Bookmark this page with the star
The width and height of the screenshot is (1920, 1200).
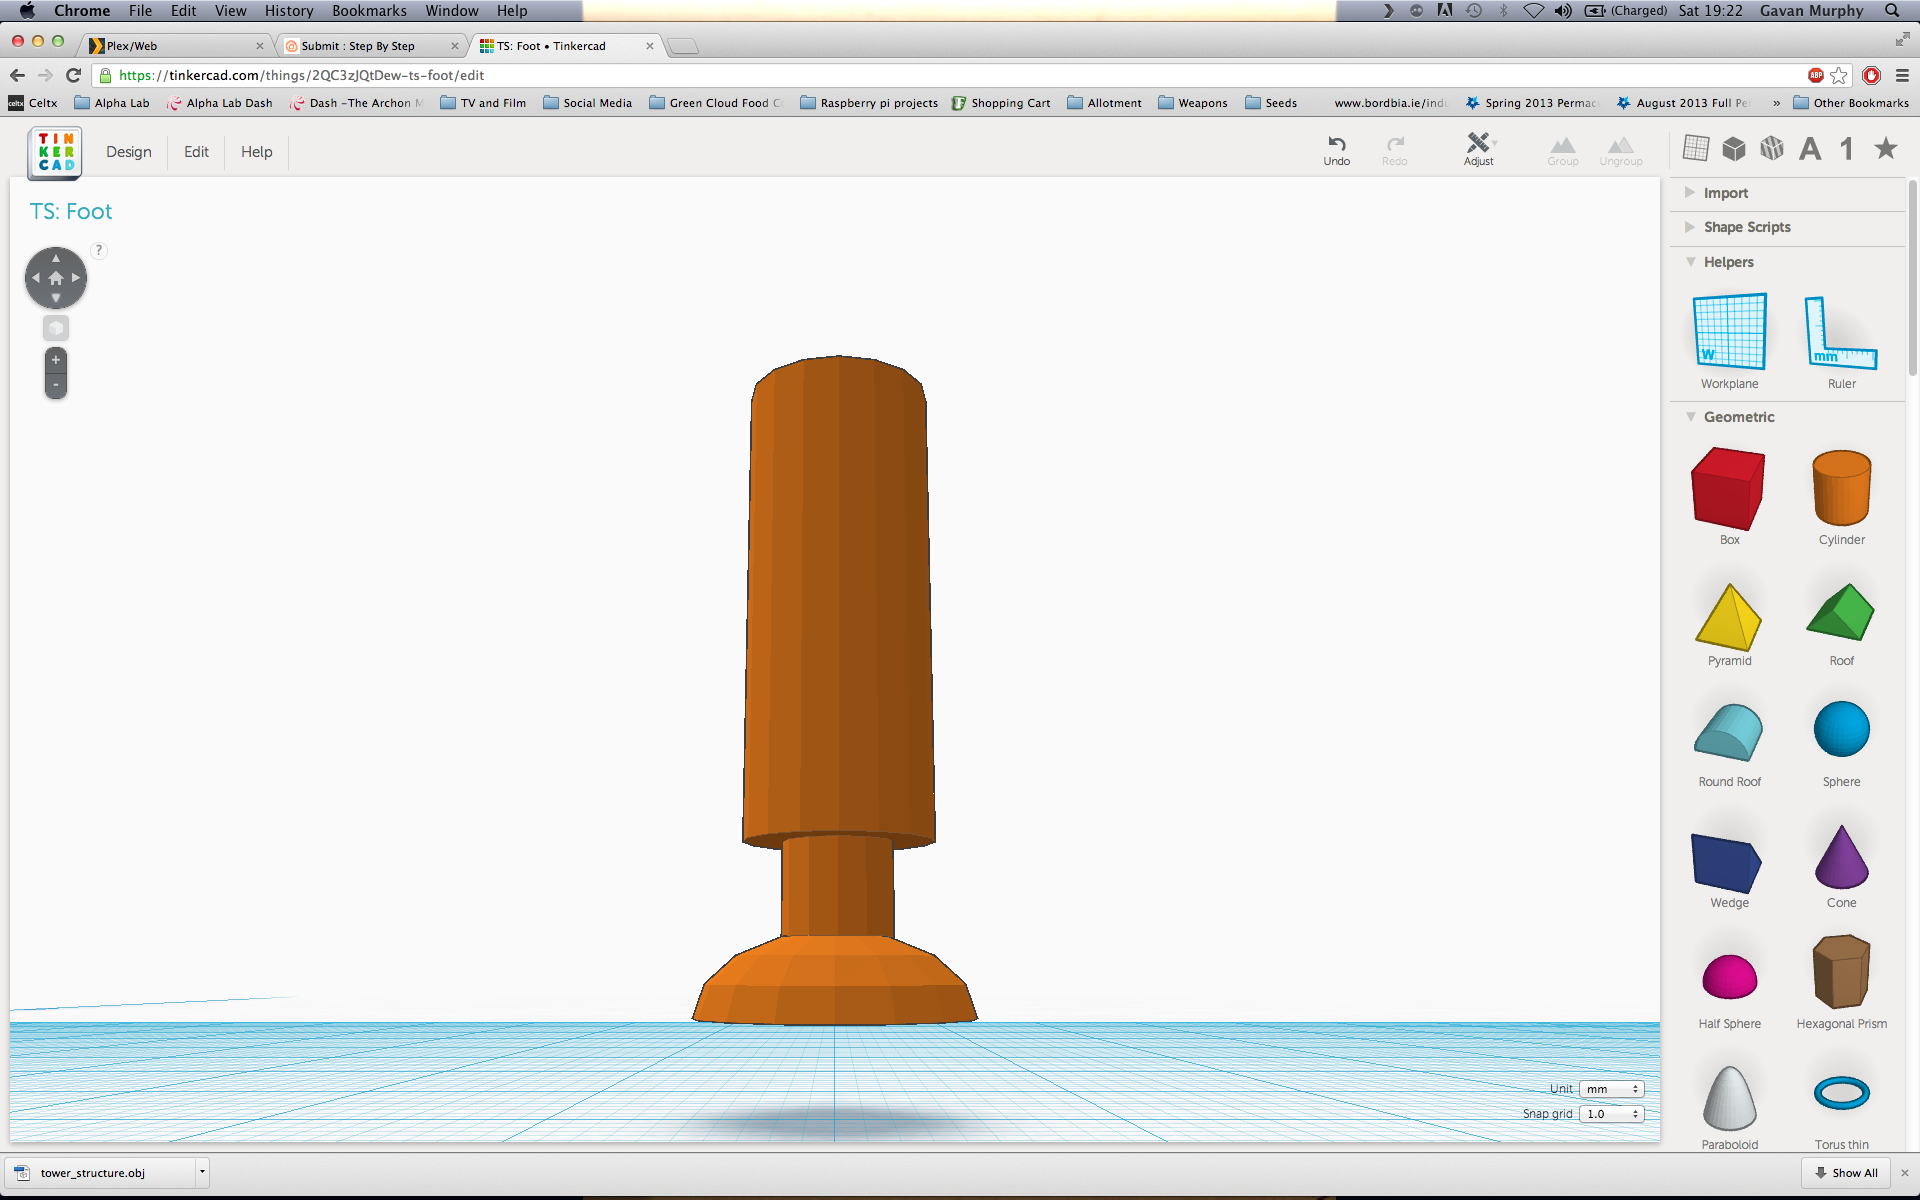[x=1838, y=75]
